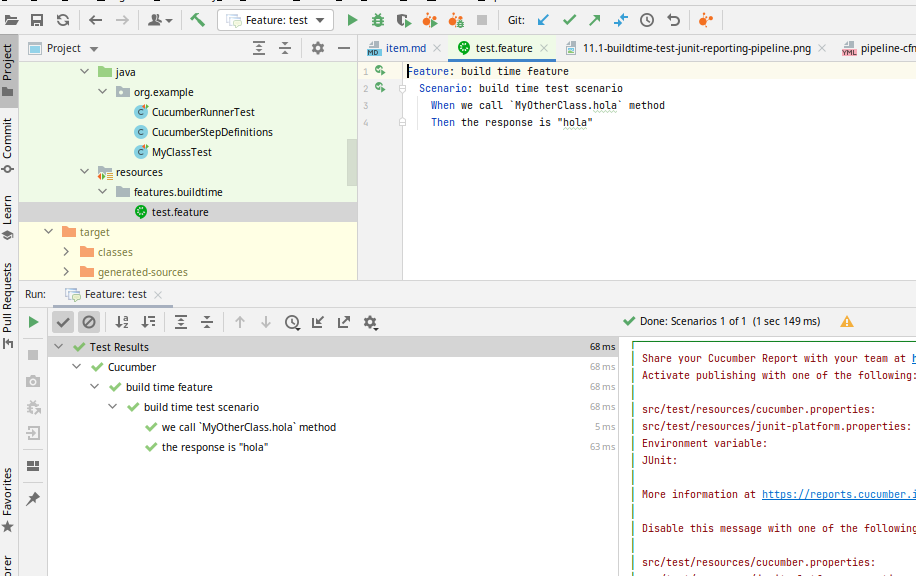The height and width of the screenshot is (576, 916).
Task: Open test runner settings gear
Action: (x=370, y=322)
